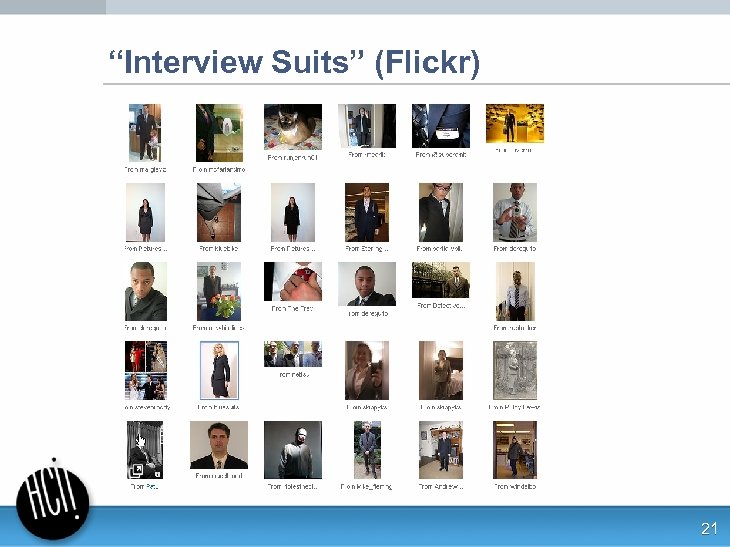Open the man standing in doorway mirror photo
Image resolution: width=730 pixels, height=547 pixels.
tap(367, 126)
